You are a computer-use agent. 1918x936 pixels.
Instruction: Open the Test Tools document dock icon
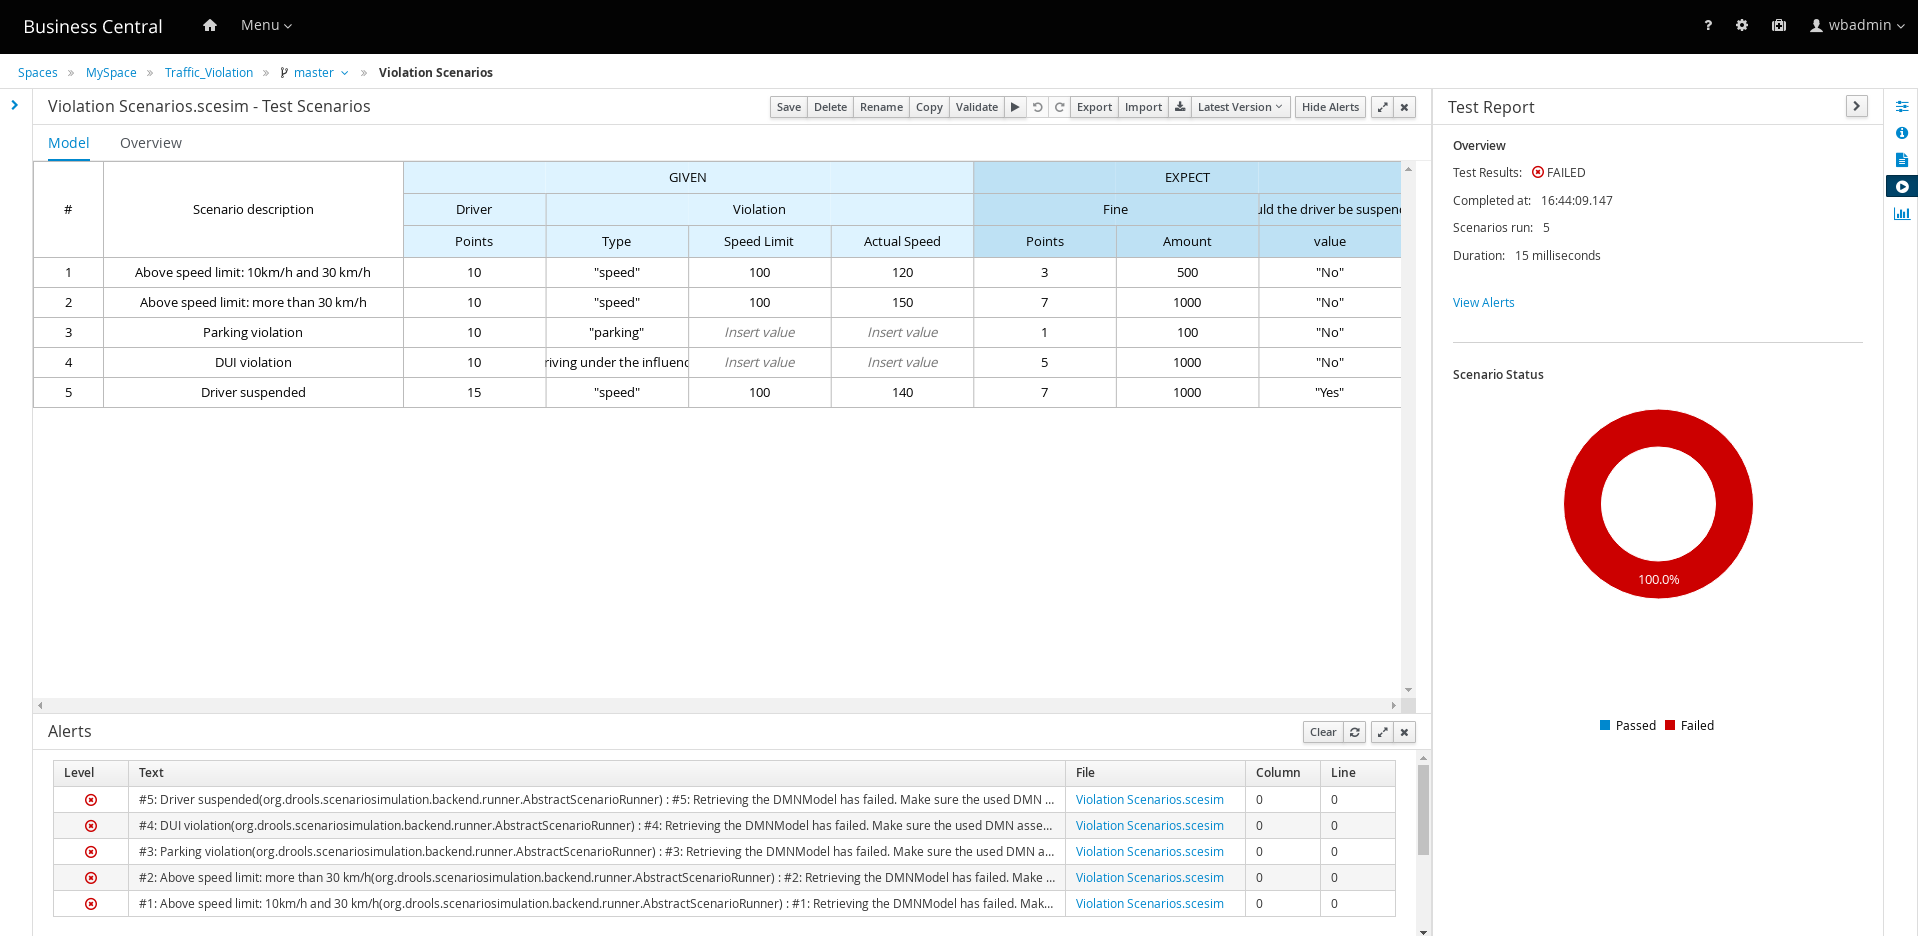(1902, 160)
